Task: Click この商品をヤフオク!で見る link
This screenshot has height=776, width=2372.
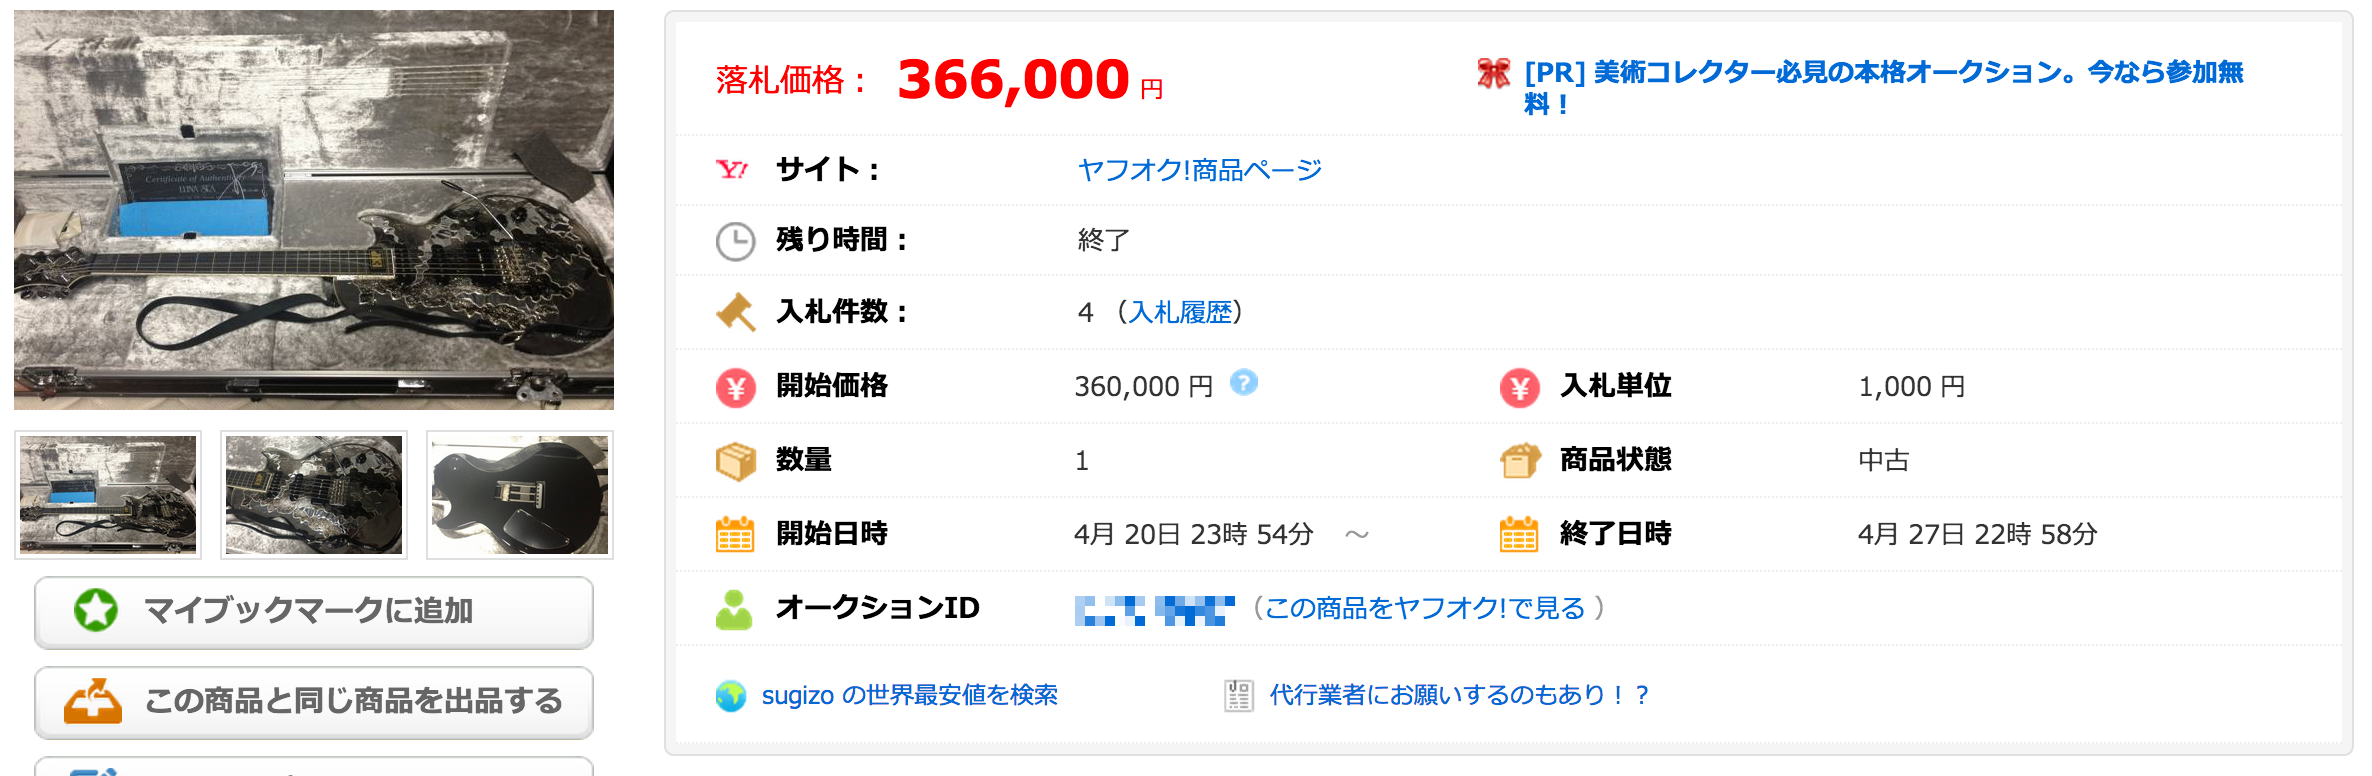Action: pyautogui.click(x=1425, y=608)
